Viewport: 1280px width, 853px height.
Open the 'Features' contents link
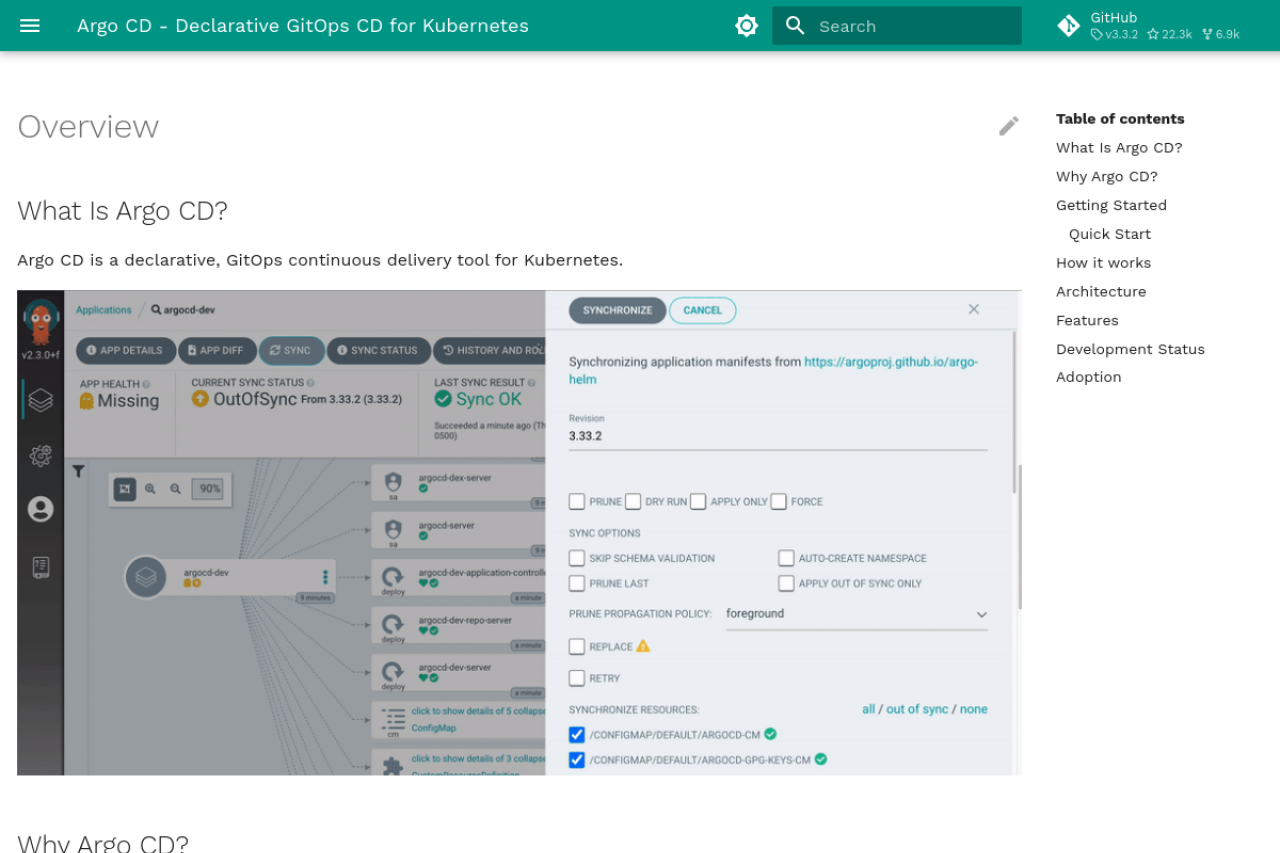click(x=1087, y=321)
